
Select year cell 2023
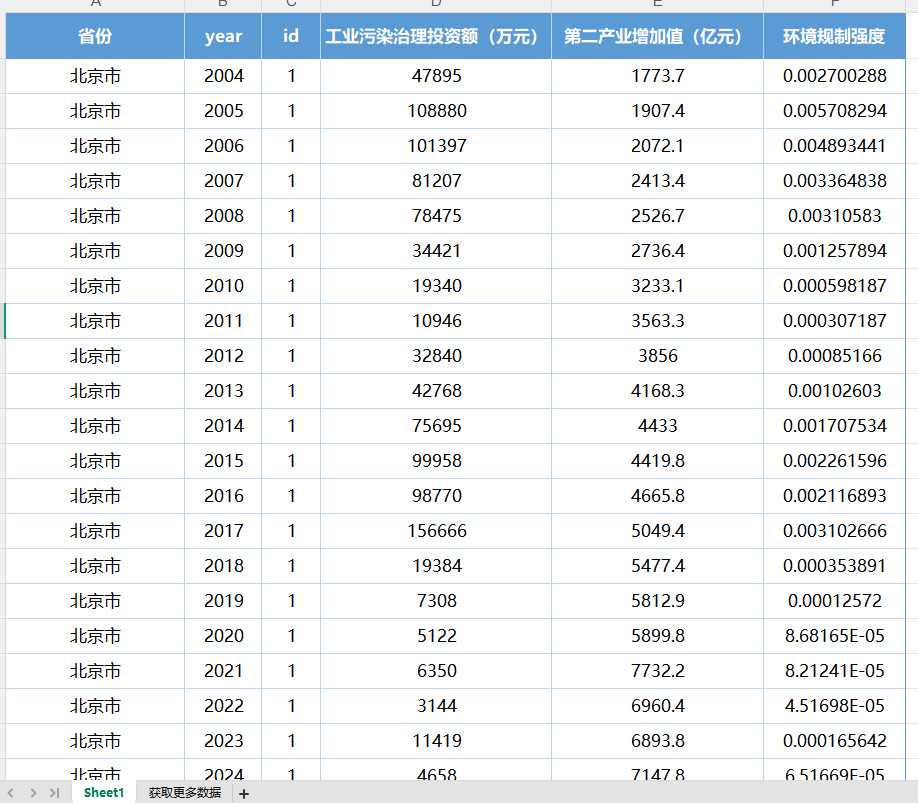223,741
